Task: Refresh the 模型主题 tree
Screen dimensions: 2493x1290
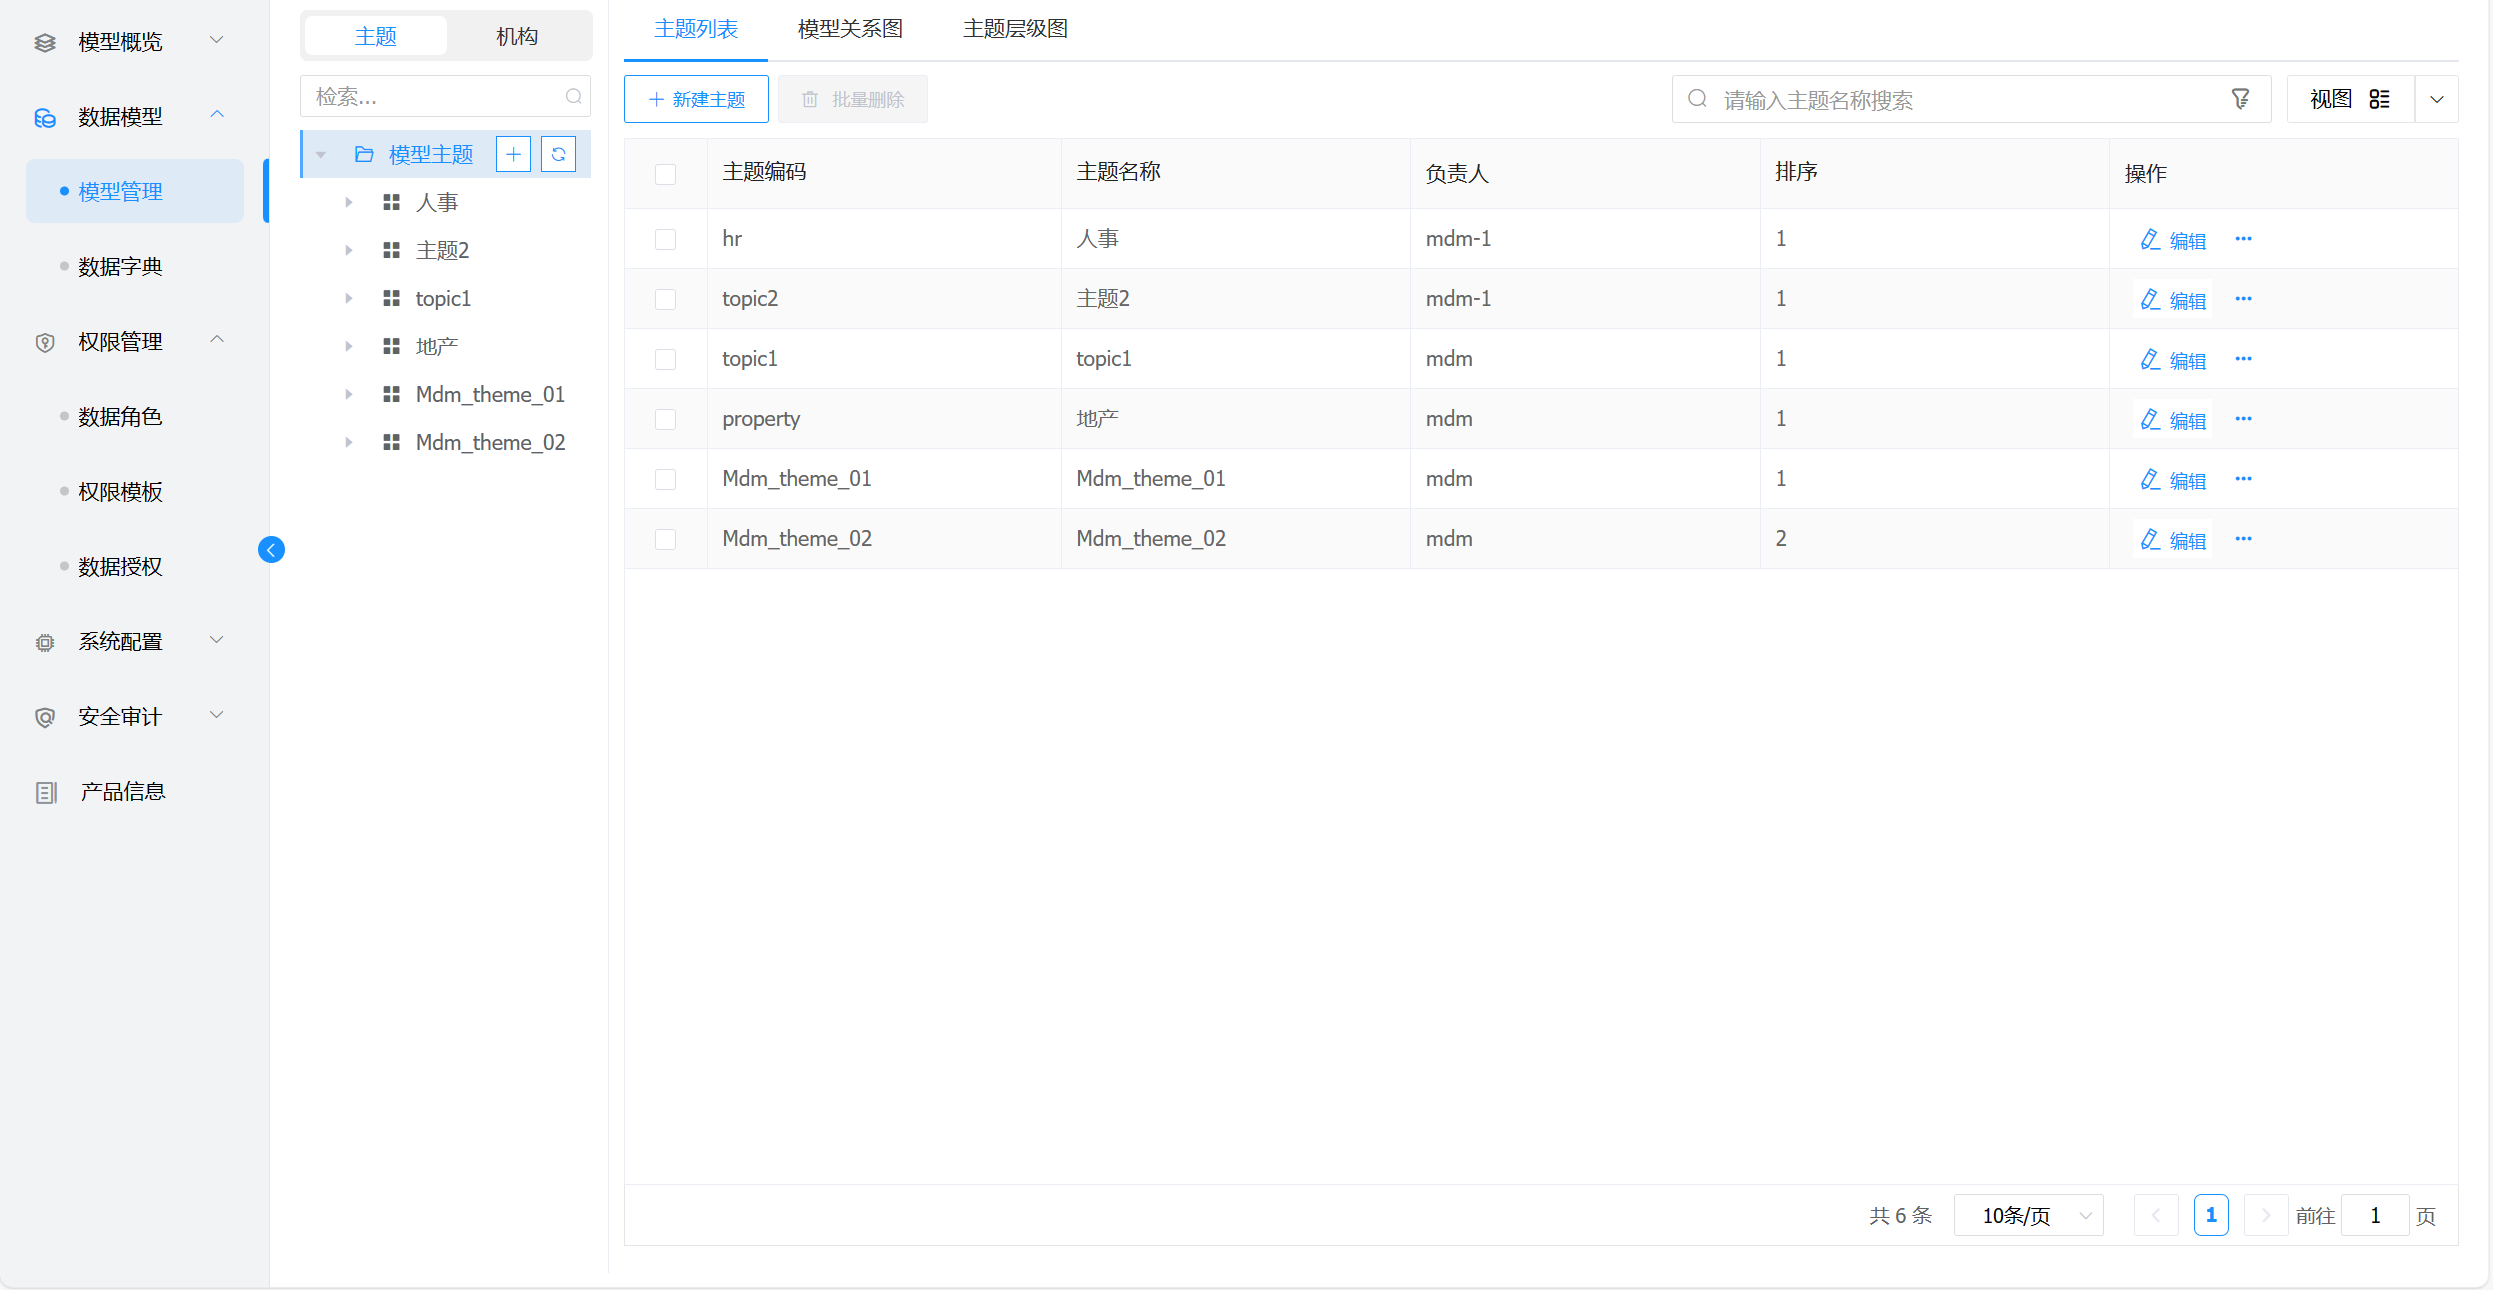Action: click(x=558, y=154)
